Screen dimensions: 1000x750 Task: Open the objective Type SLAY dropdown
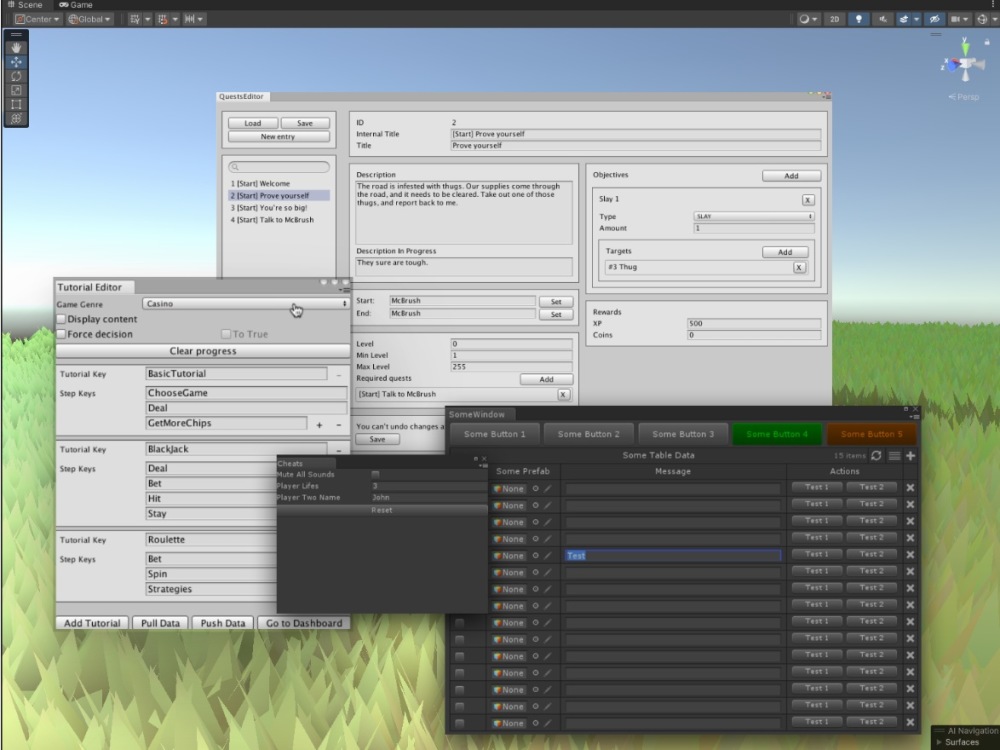coord(754,216)
